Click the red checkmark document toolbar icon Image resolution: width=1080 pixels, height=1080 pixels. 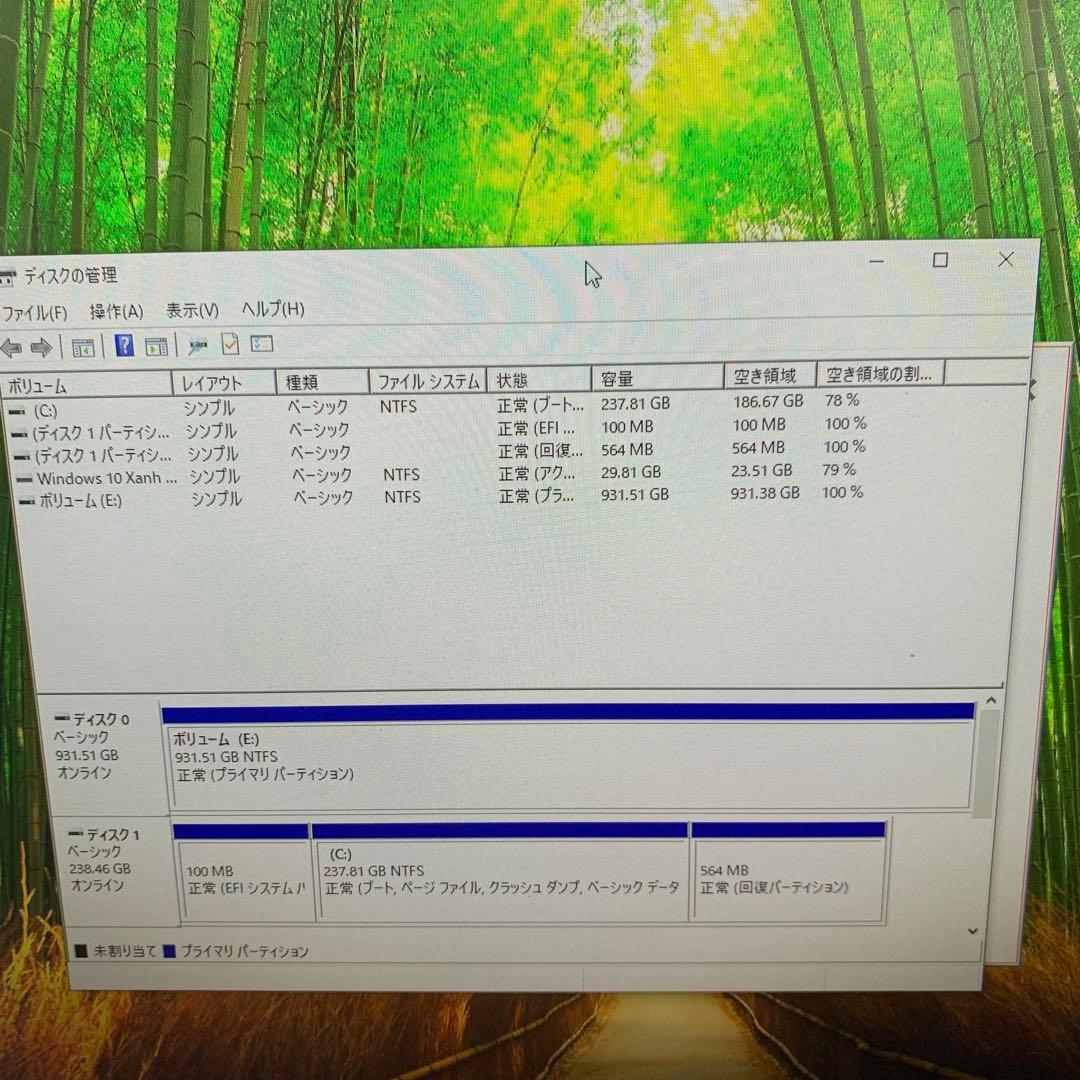tap(229, 345)
